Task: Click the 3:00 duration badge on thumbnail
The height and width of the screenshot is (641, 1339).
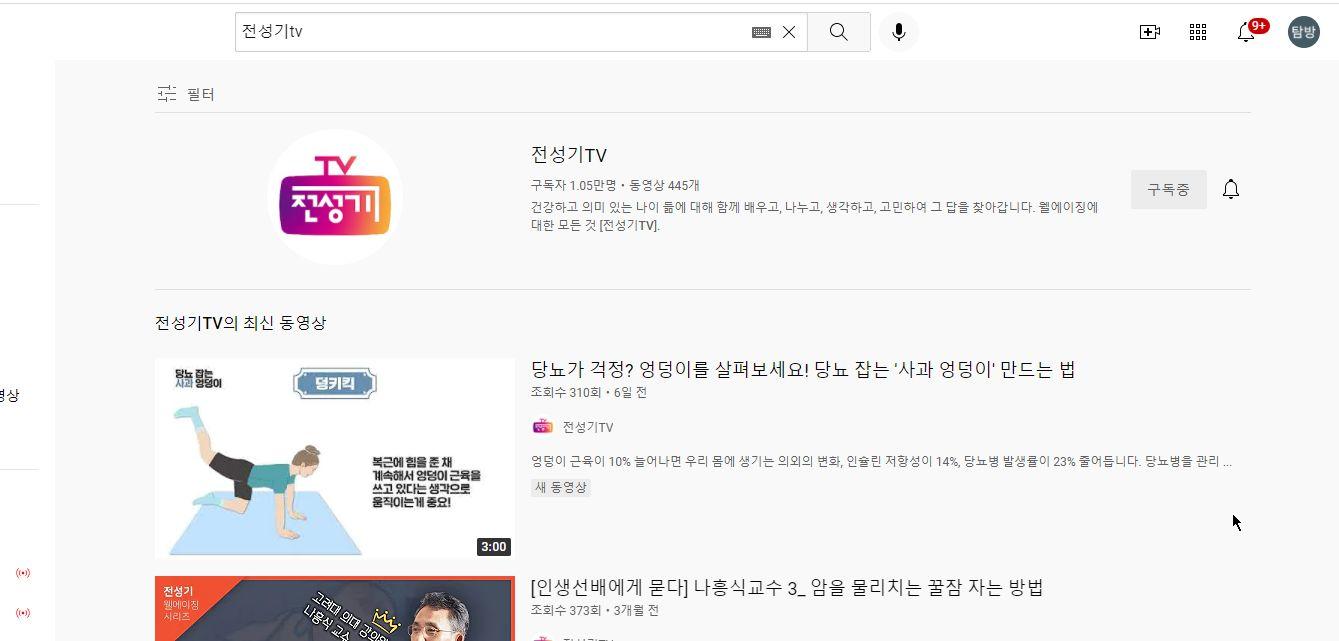Action: (x=494, y=547)
